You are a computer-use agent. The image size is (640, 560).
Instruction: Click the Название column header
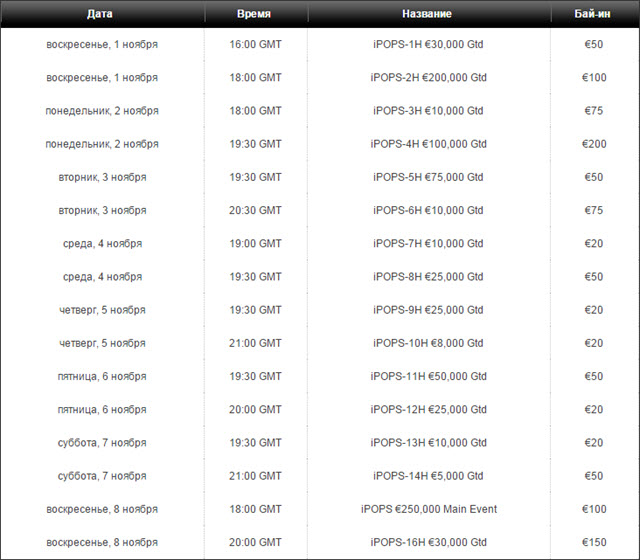click(x=427, y=14)
